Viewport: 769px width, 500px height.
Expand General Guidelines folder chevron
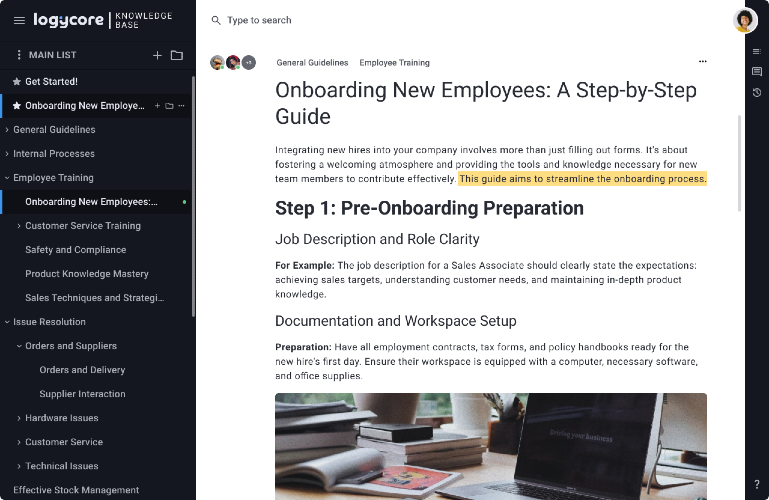pos(7,130)
